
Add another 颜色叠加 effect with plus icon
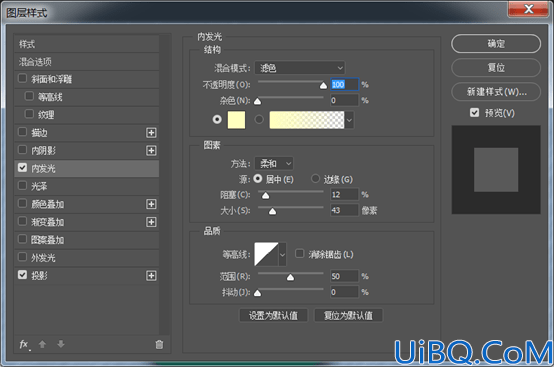[x=151, y=204]
